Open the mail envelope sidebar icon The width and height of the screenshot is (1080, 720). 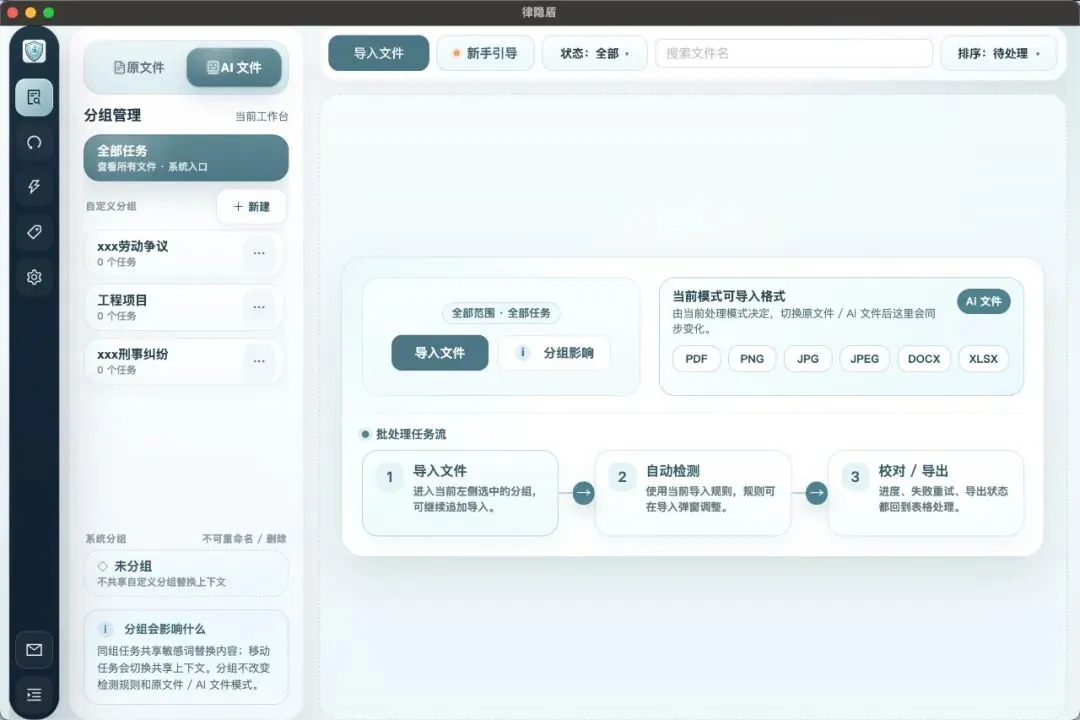click(34, 650)
